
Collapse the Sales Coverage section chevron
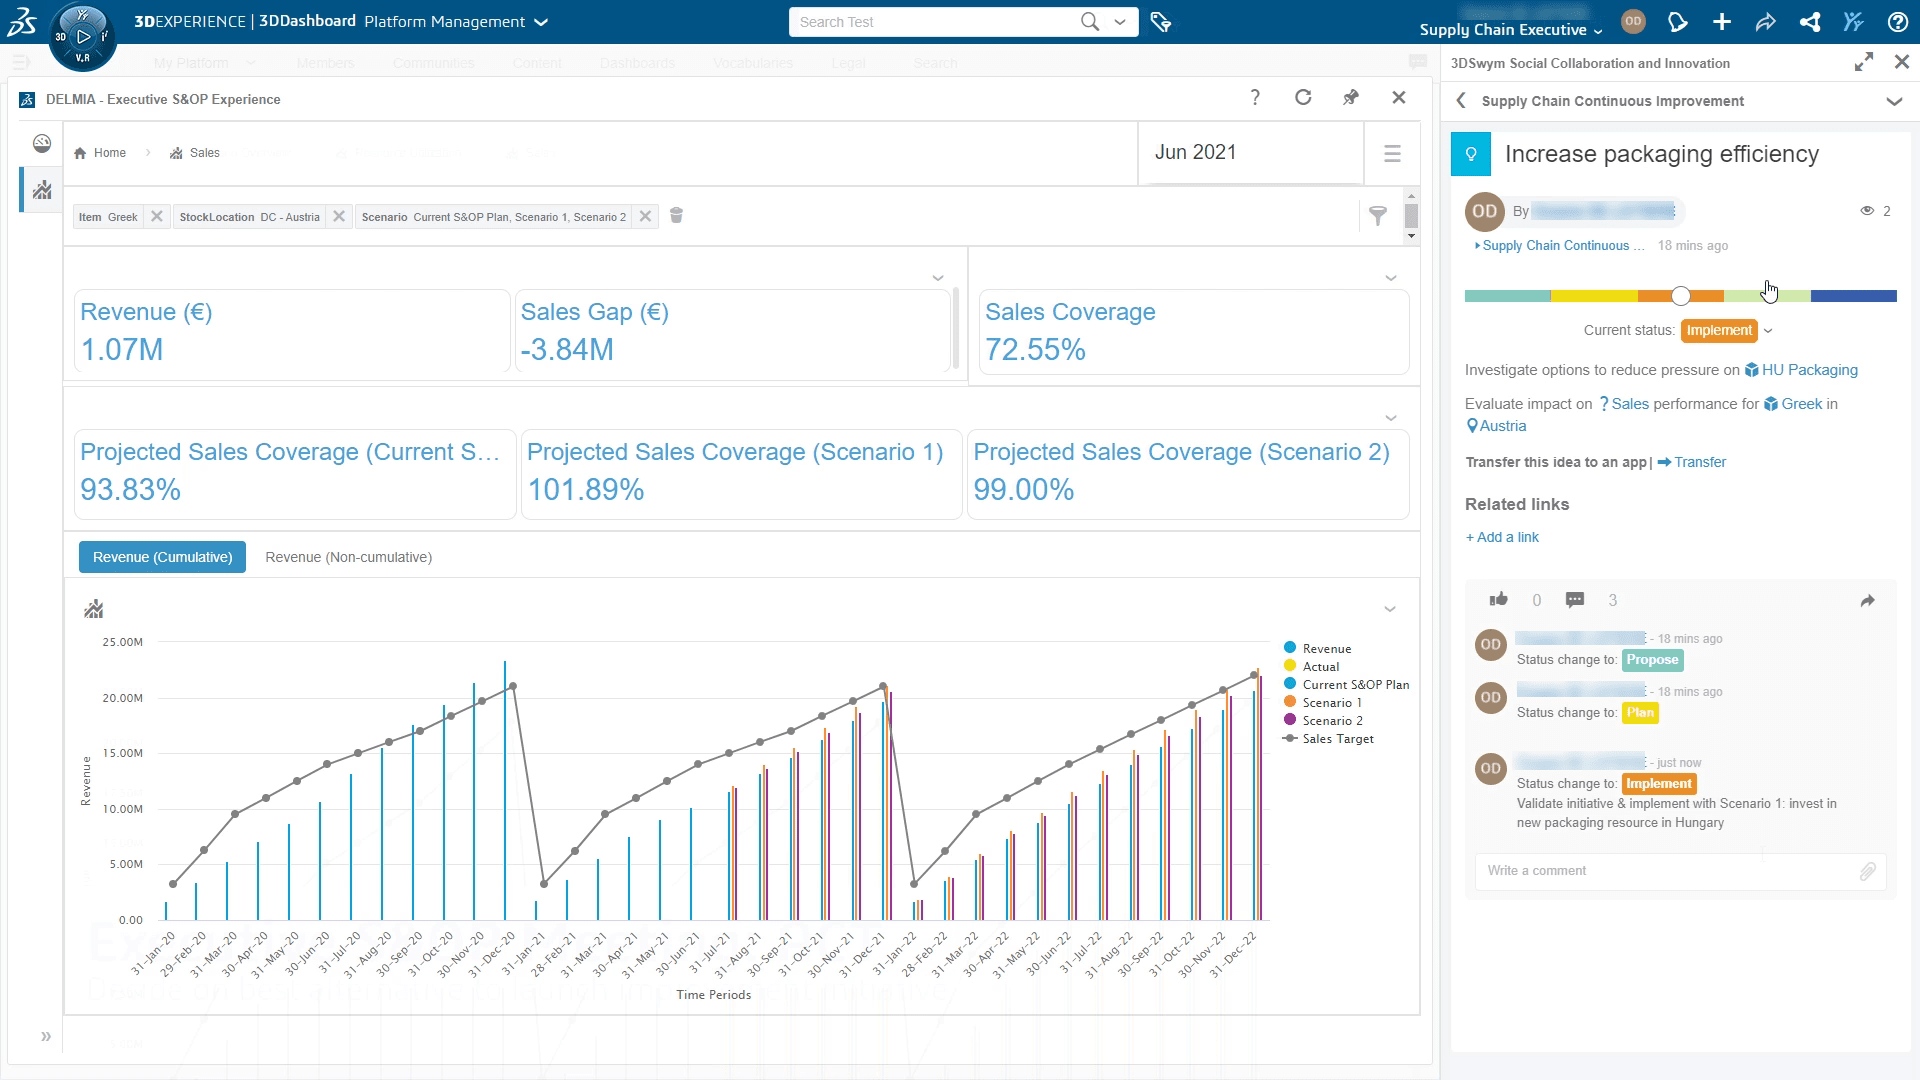[x=1391, y=278]
